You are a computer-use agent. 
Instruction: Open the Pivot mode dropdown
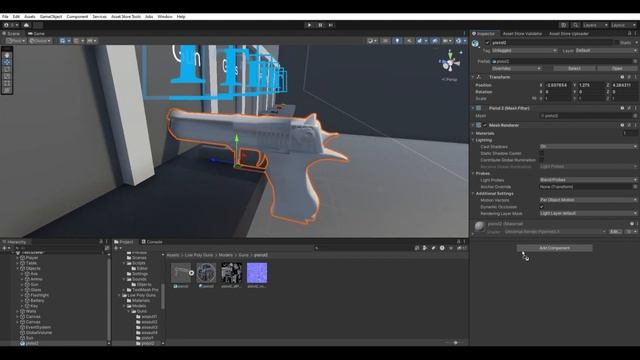tap(16, 41)
